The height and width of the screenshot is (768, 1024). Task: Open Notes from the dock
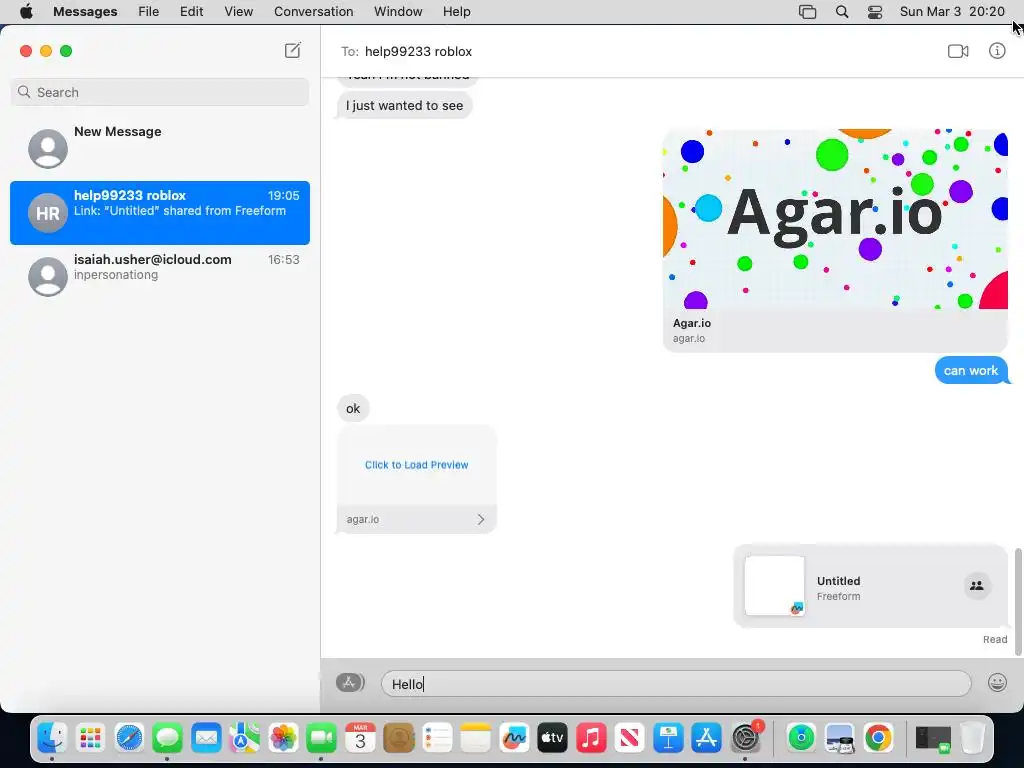click(x=475, y=738)
